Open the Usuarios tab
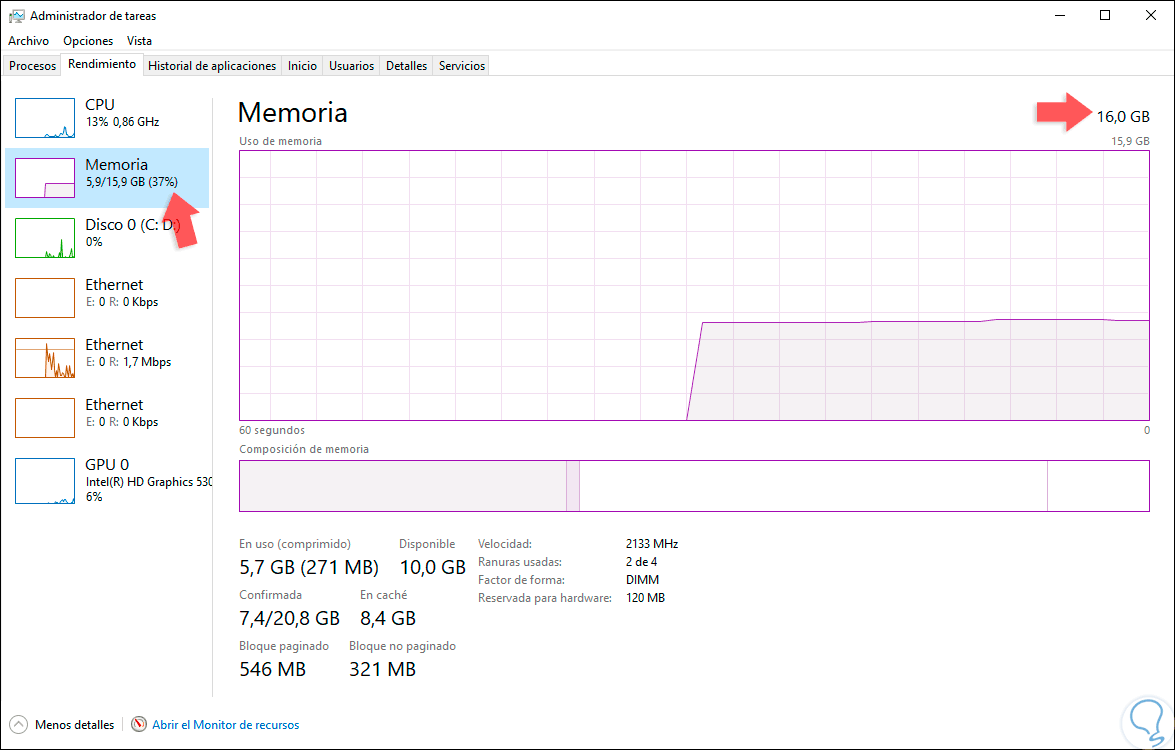 pyautogui.click(x=351, y=66)
